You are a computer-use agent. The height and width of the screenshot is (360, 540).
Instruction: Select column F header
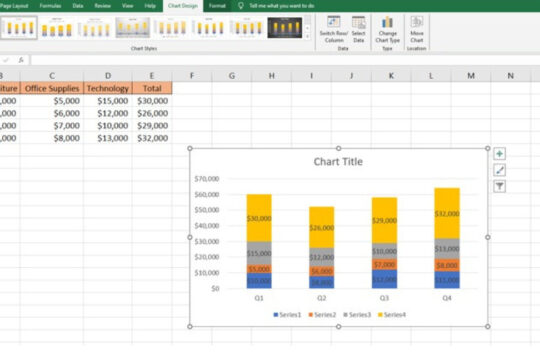point(192,75)
